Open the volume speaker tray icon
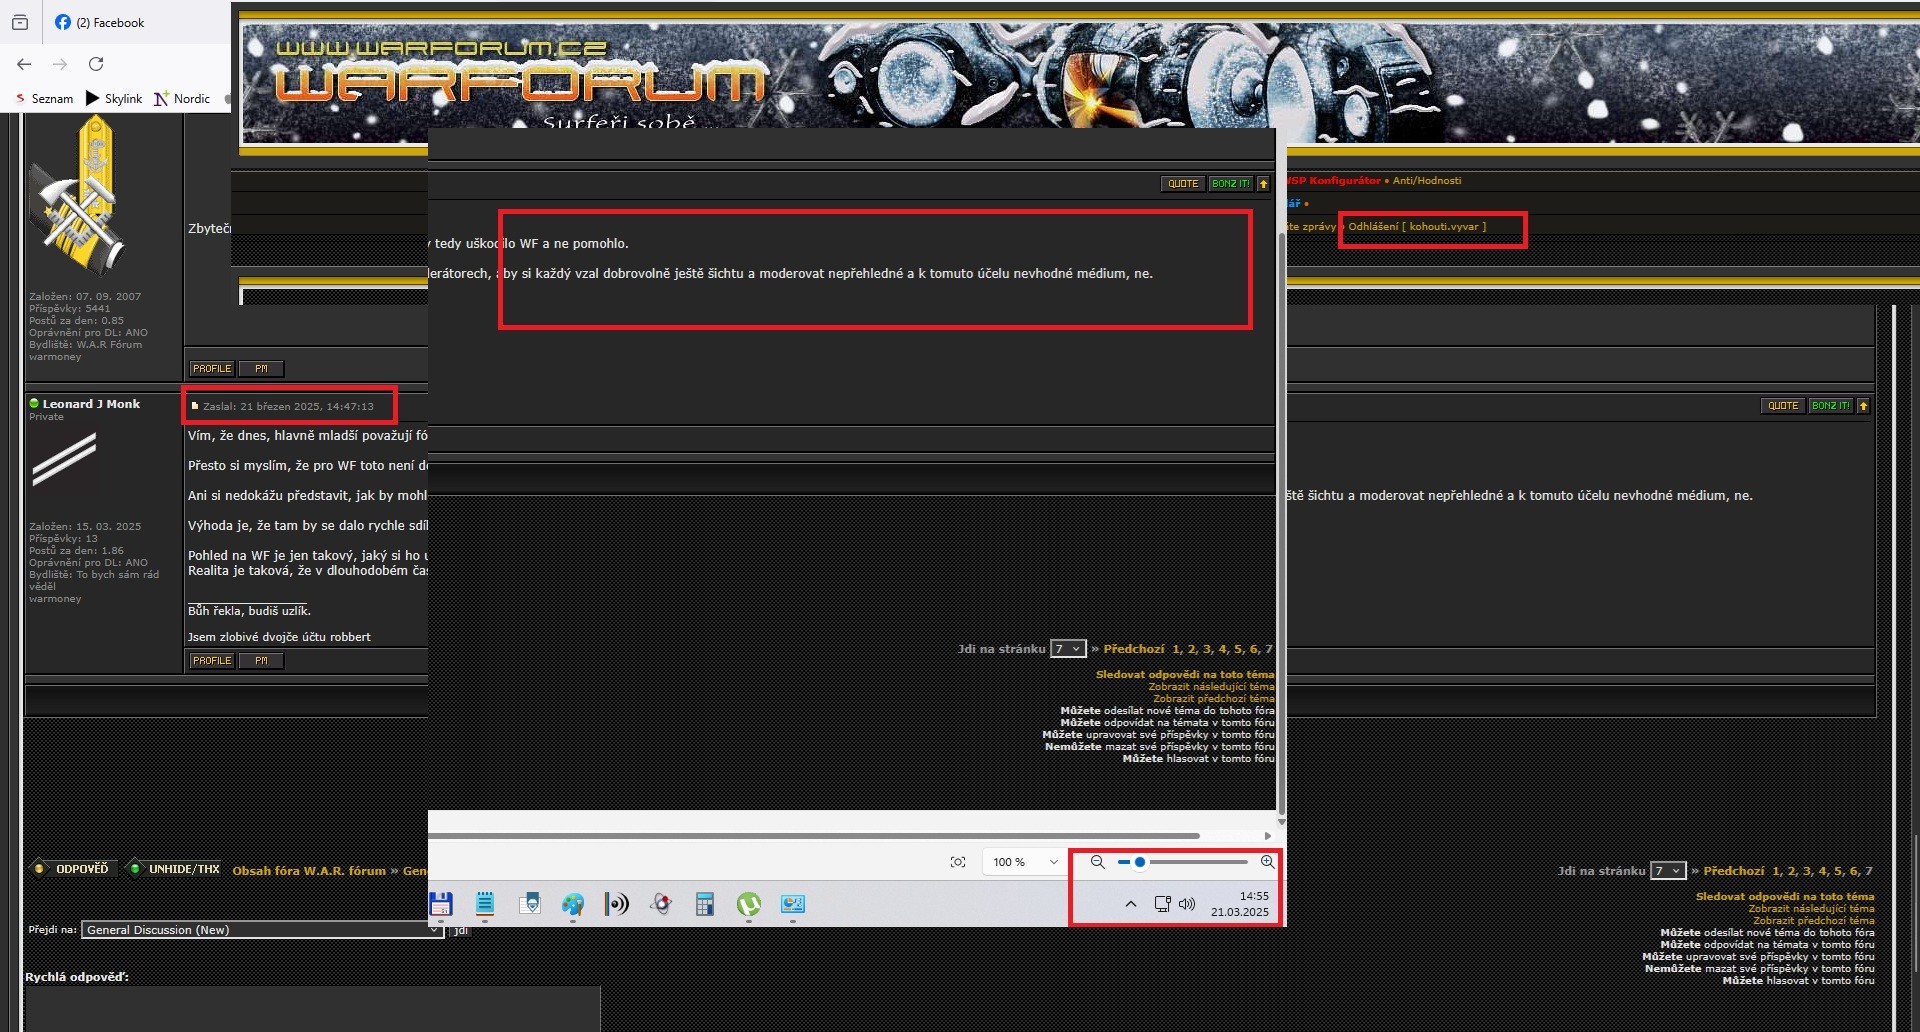The height and width of the screenshot is (1032, 1920). [x=1187, y=904]
